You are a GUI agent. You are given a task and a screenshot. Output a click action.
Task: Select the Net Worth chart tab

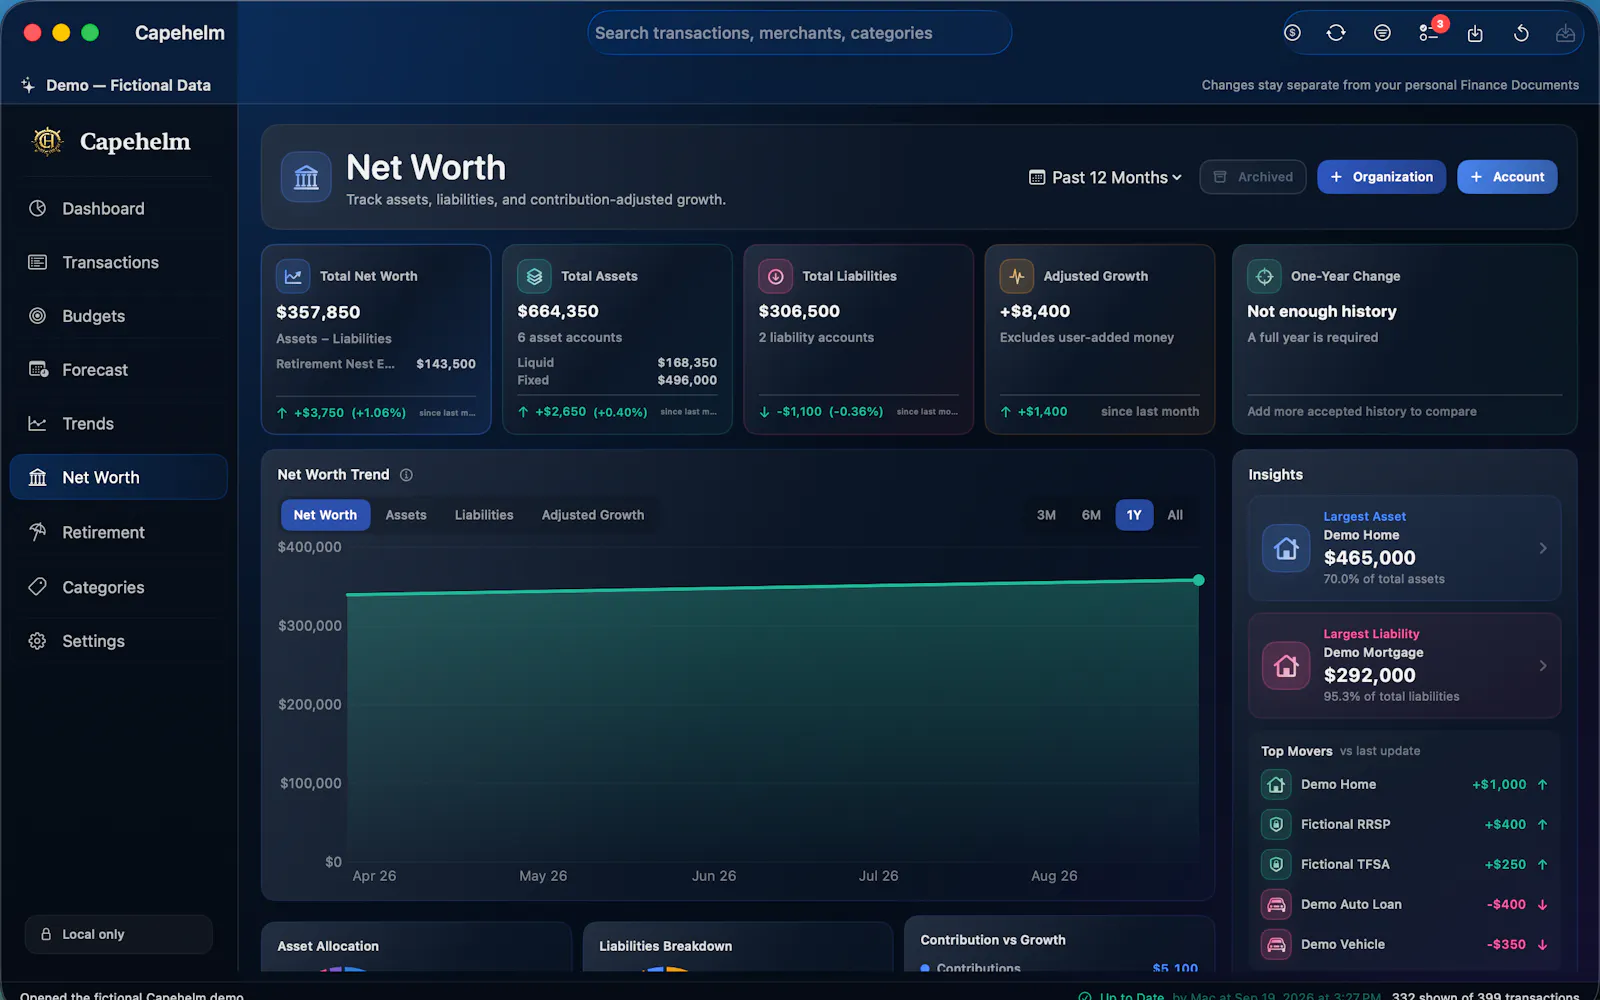325,515
